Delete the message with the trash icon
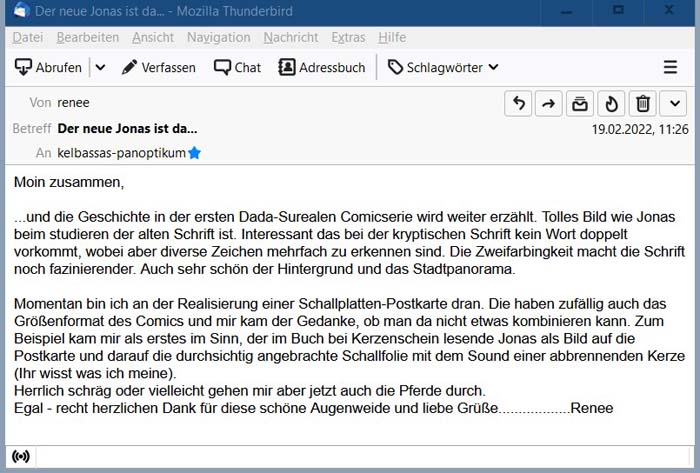700x473 pixels. point(643,103)
